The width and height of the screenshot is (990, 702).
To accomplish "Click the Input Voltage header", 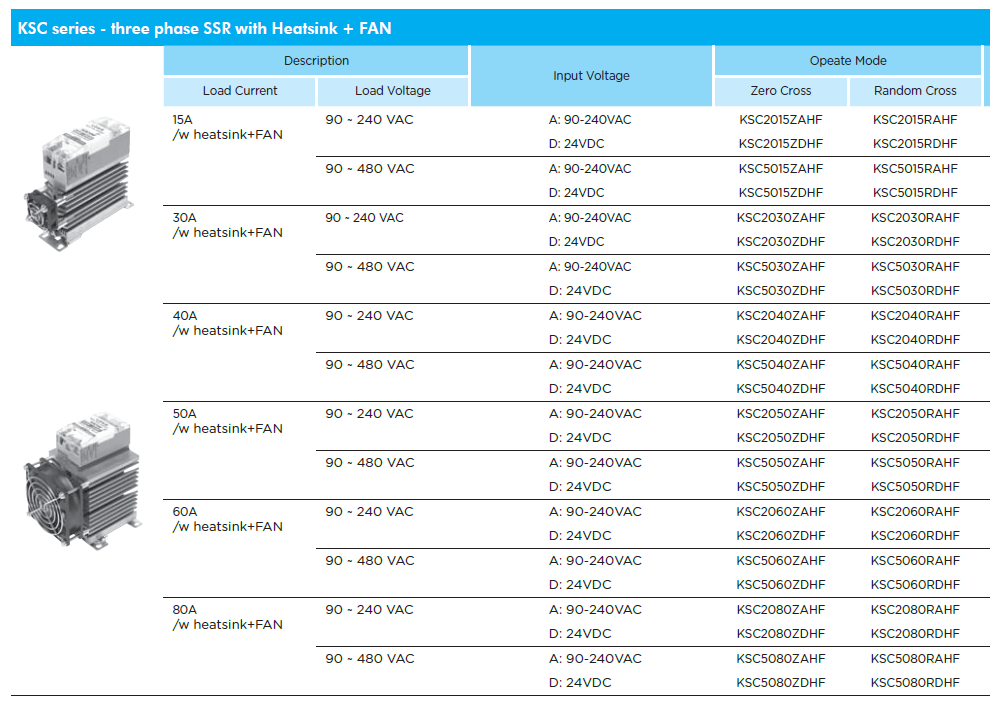I will coord(592,76).
